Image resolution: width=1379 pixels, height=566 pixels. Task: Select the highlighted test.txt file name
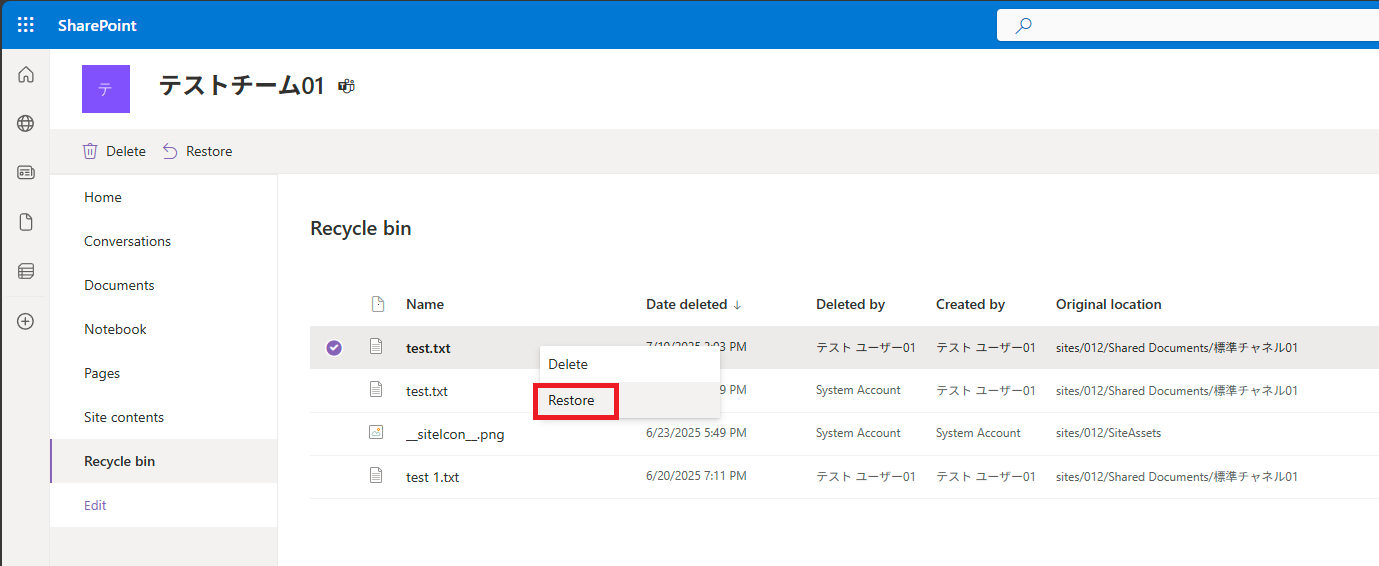(x=428, y=348)
